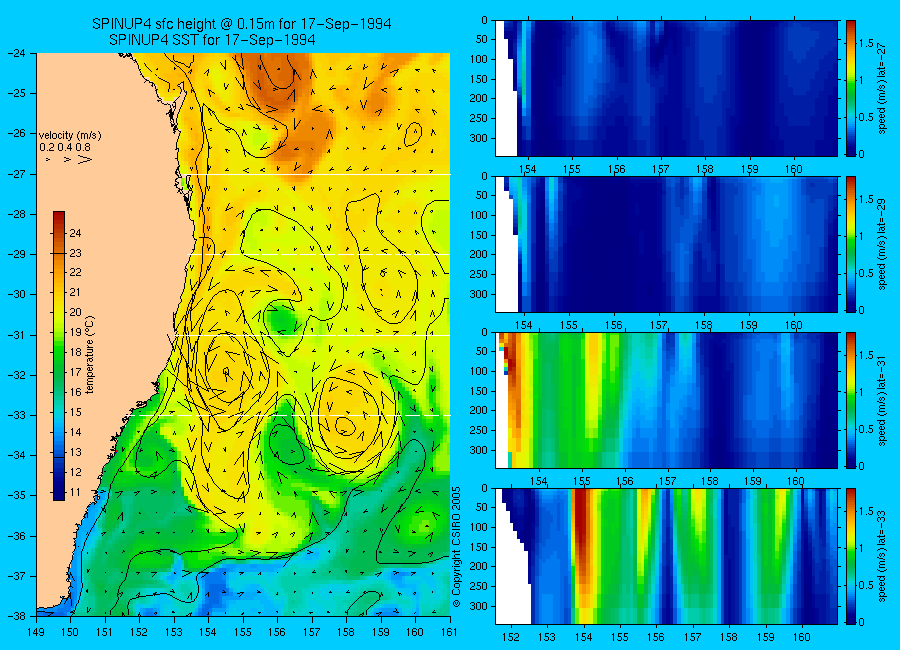
Task: Click the '300' depth label on the lat=-27 panel
Action: pos(479,138)
